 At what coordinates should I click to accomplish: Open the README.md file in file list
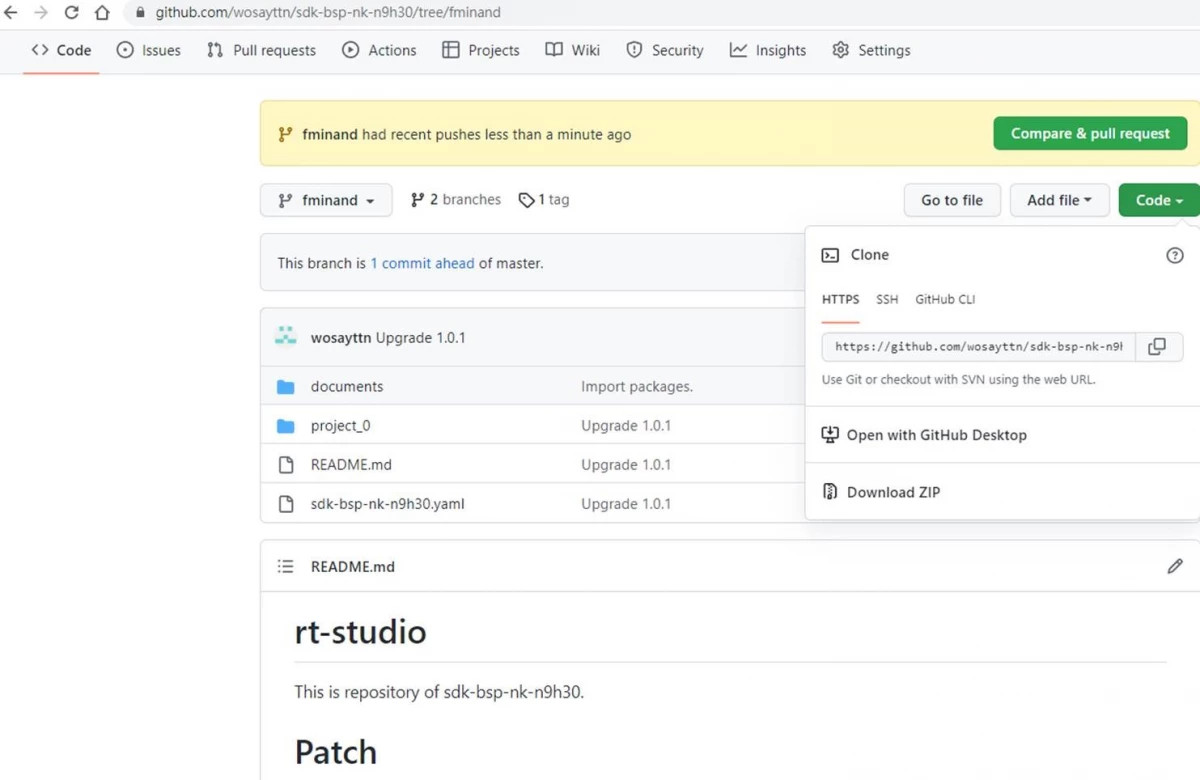coord(351,464)
